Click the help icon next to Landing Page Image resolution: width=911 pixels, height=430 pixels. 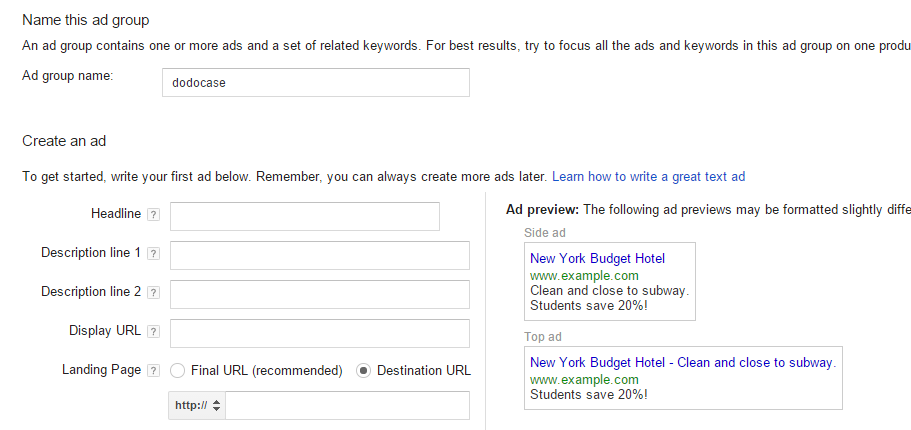point(153,371)
